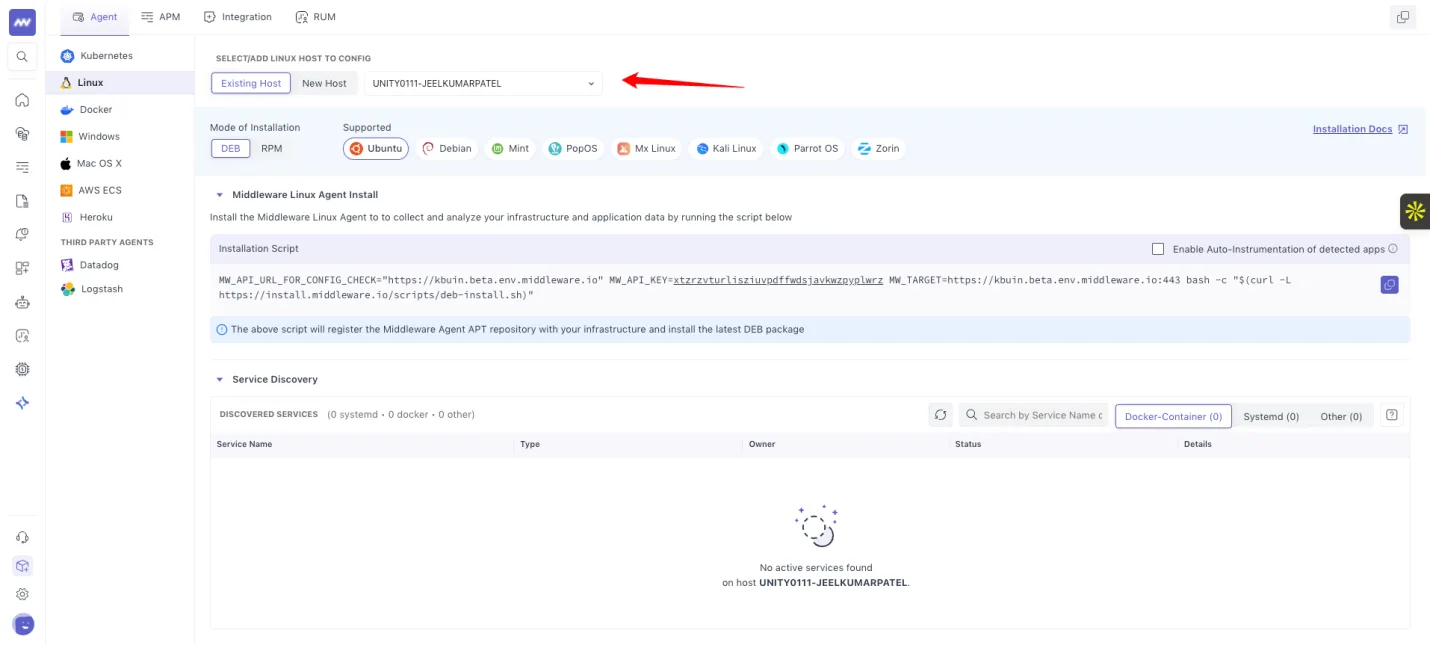
Task: Select DEB installation mode
Action: point(230,148)
